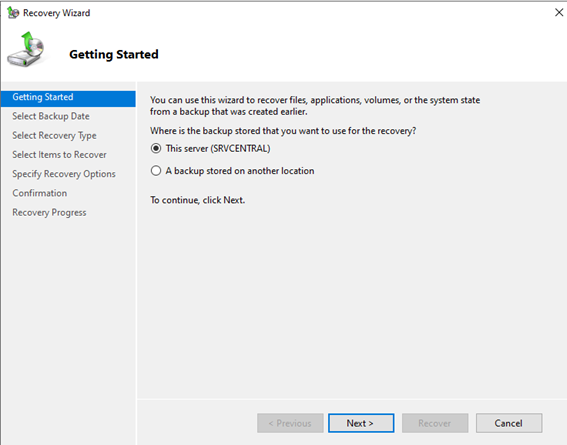Select the Recovery Progress step
The width and height of the screenshot is (567, 445).
49,213
